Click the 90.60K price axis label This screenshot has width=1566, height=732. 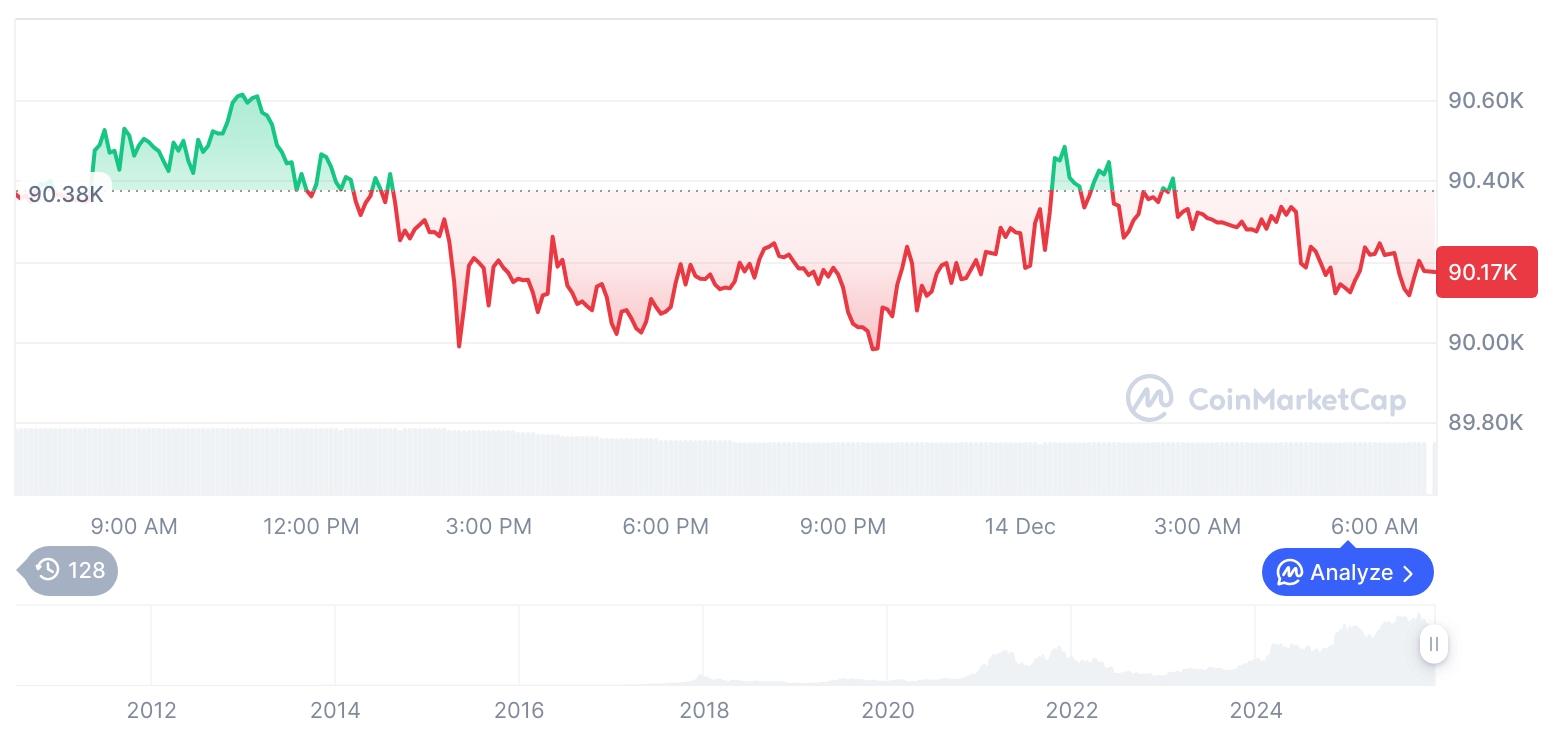coord(1486,101)
